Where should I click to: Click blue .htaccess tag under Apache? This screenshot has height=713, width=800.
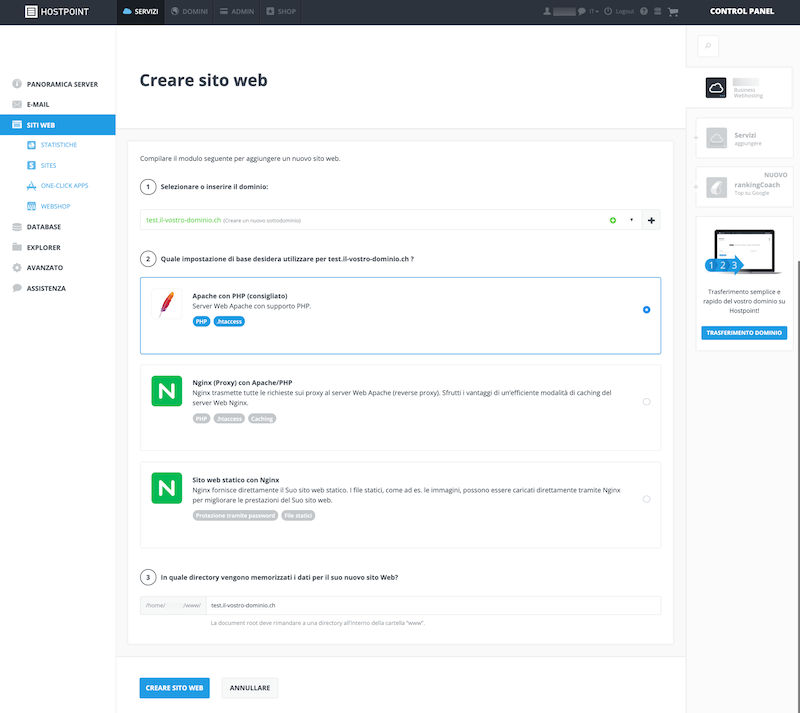[229, 322]
